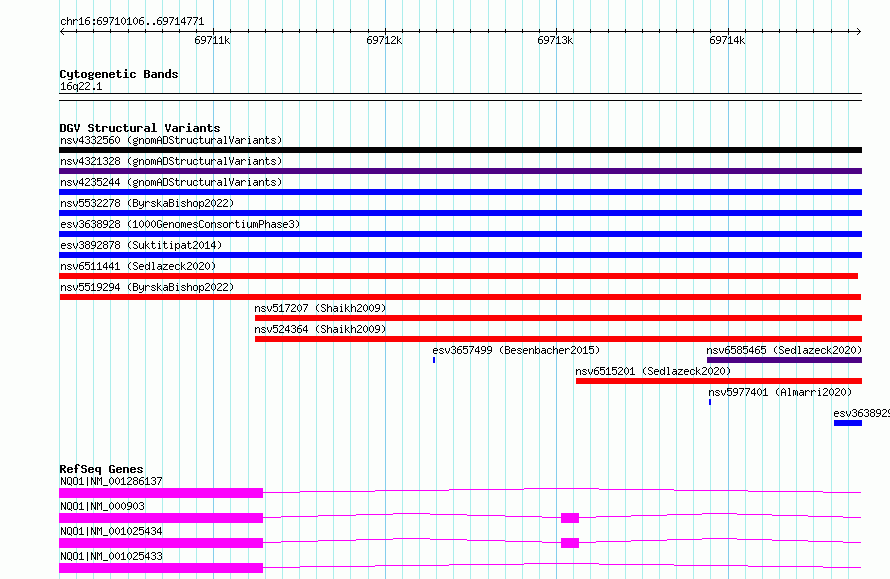Click the DGV Structural Variants track title
Image resolution: width=890 pixels, height=579 pixels.
pyautogui.click(x=140, y=128)
